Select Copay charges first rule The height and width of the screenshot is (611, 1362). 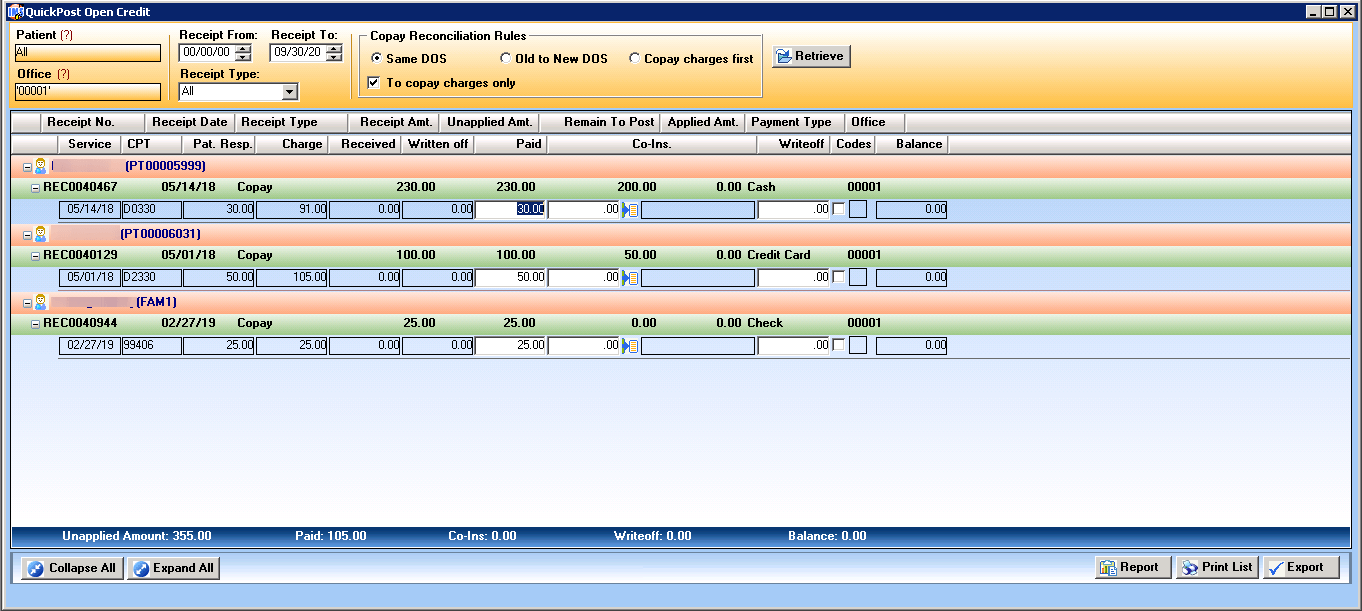(x=634, y=59)
